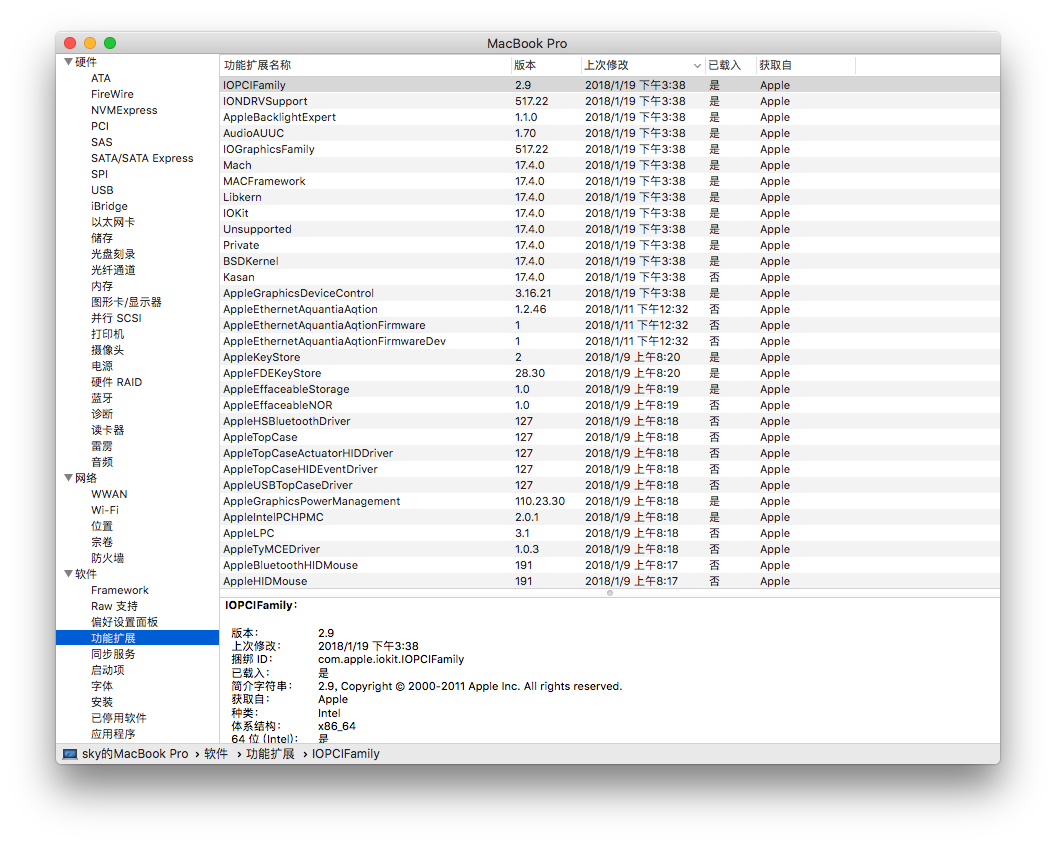Select NVMExpress in the sidebar
1056x844 pixels.
[124, 110]
